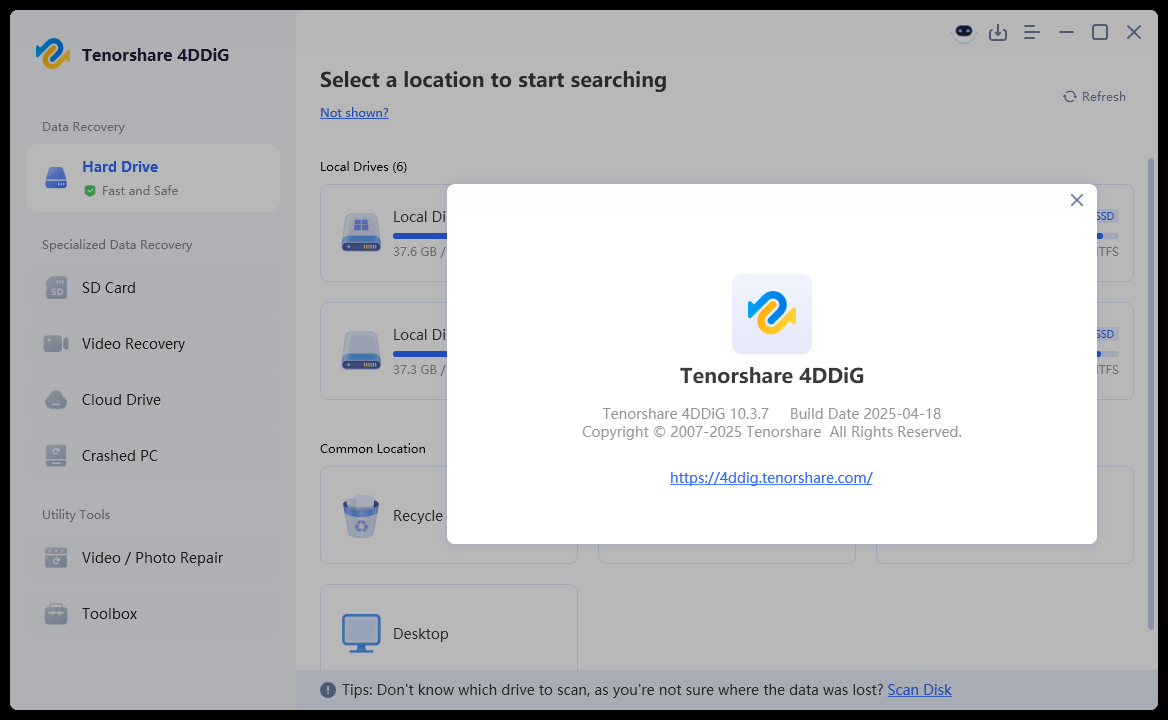Click the Tenorshare 4DDiG logo in About dialog
The image size is (1168, 720).
(x=772, y=313)
